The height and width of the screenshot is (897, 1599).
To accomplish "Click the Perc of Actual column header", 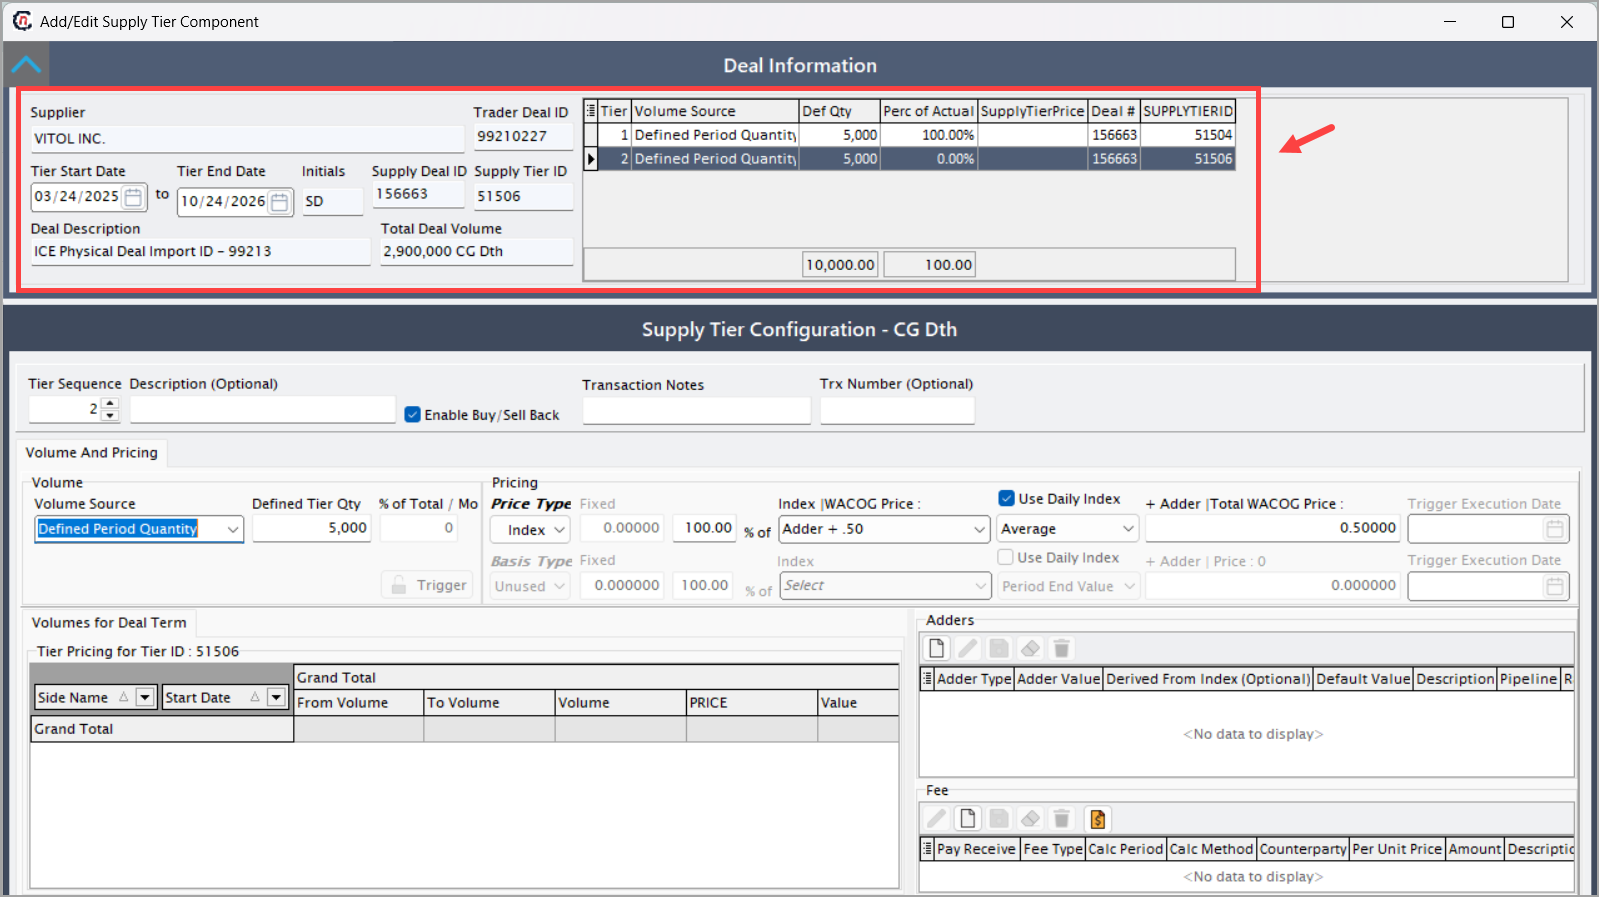I will 928,111.
